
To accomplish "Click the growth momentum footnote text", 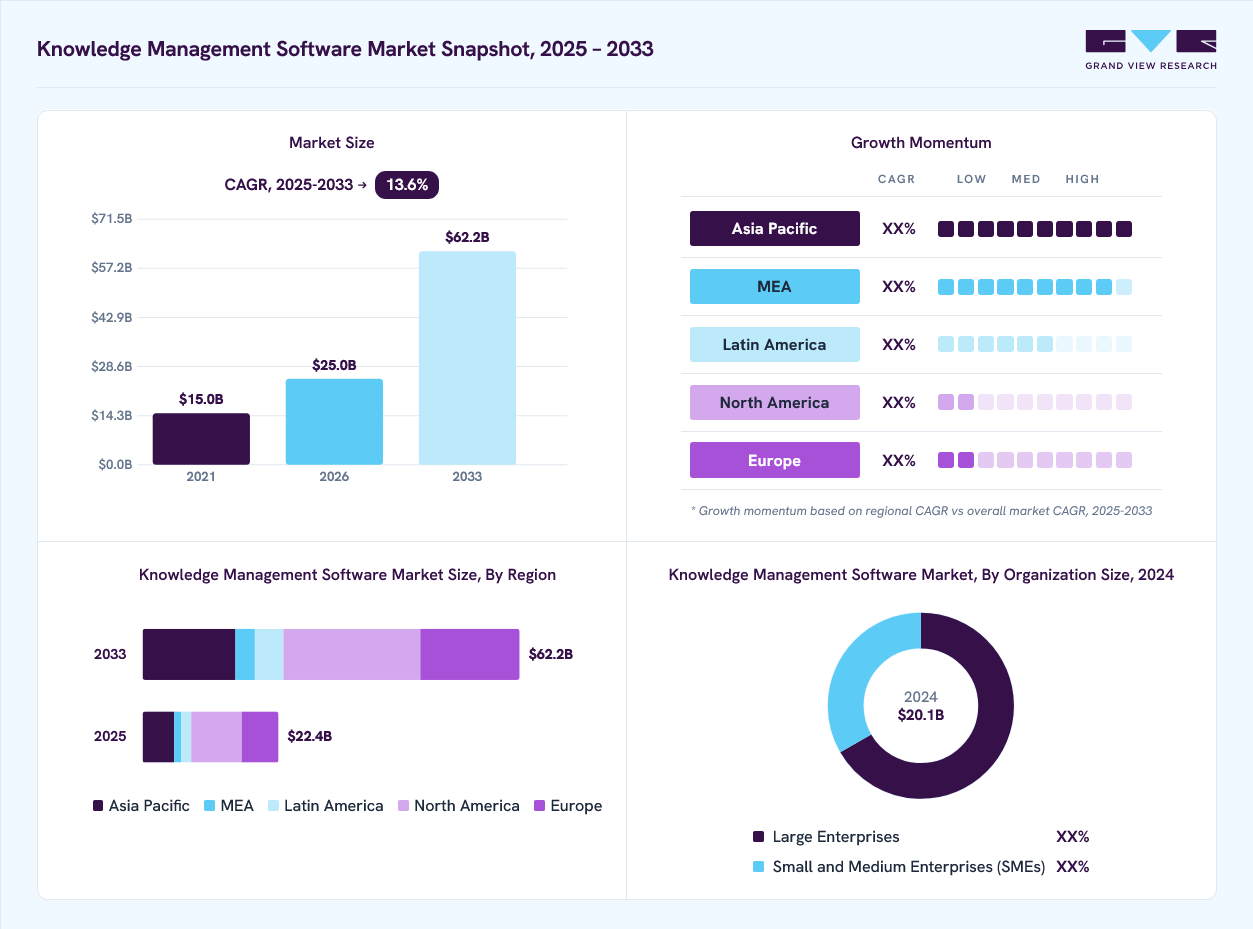I will pyautogui.click(x=921, y=511).
